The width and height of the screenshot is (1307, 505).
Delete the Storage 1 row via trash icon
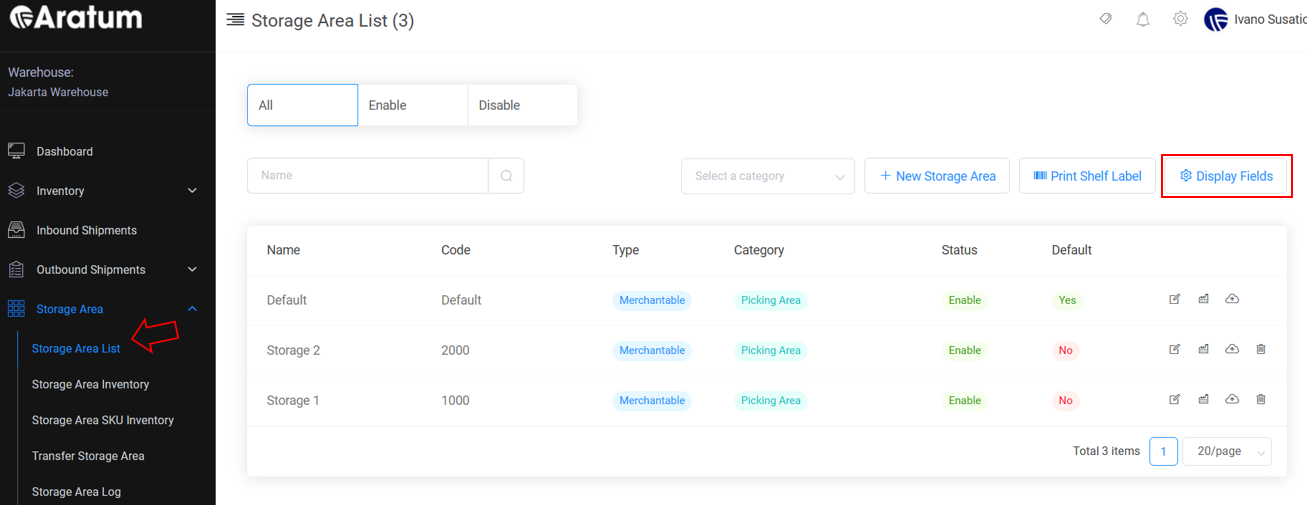pos(1260,399)
